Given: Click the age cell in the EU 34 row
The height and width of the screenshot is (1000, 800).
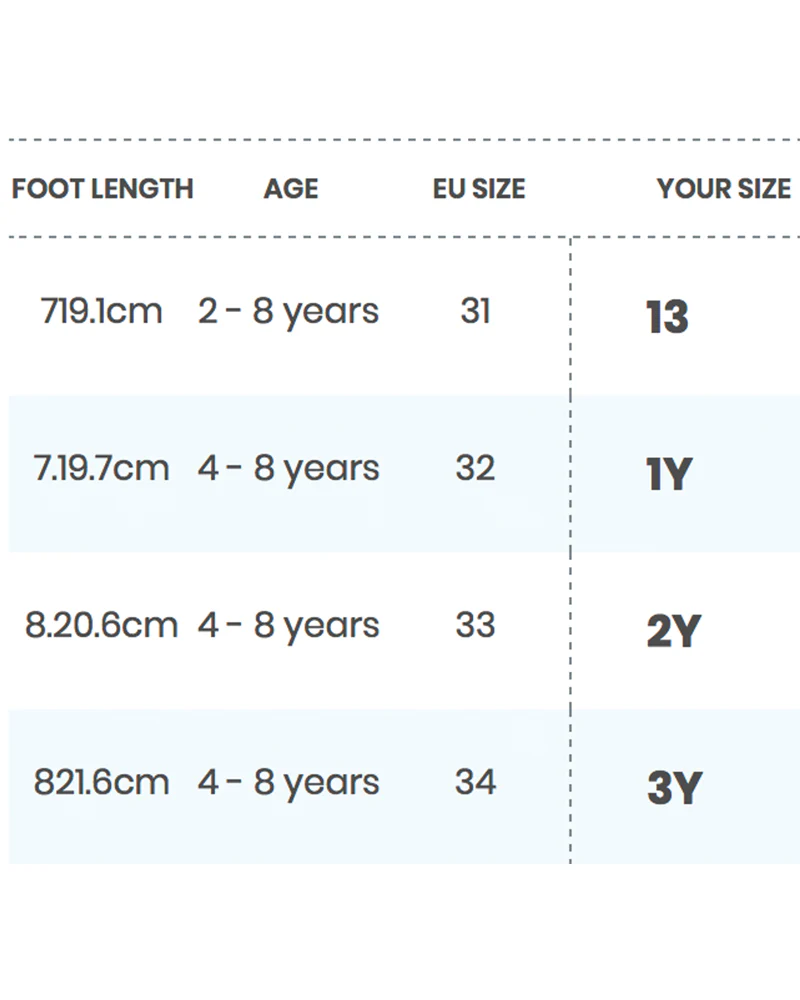Looking at the screenshot, I should [x=288, y=783].
